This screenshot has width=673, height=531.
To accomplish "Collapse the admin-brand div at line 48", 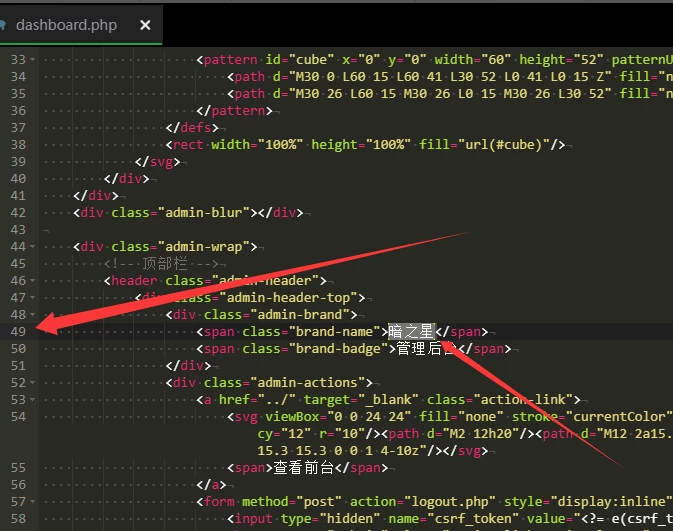I will tap(34, 314).
